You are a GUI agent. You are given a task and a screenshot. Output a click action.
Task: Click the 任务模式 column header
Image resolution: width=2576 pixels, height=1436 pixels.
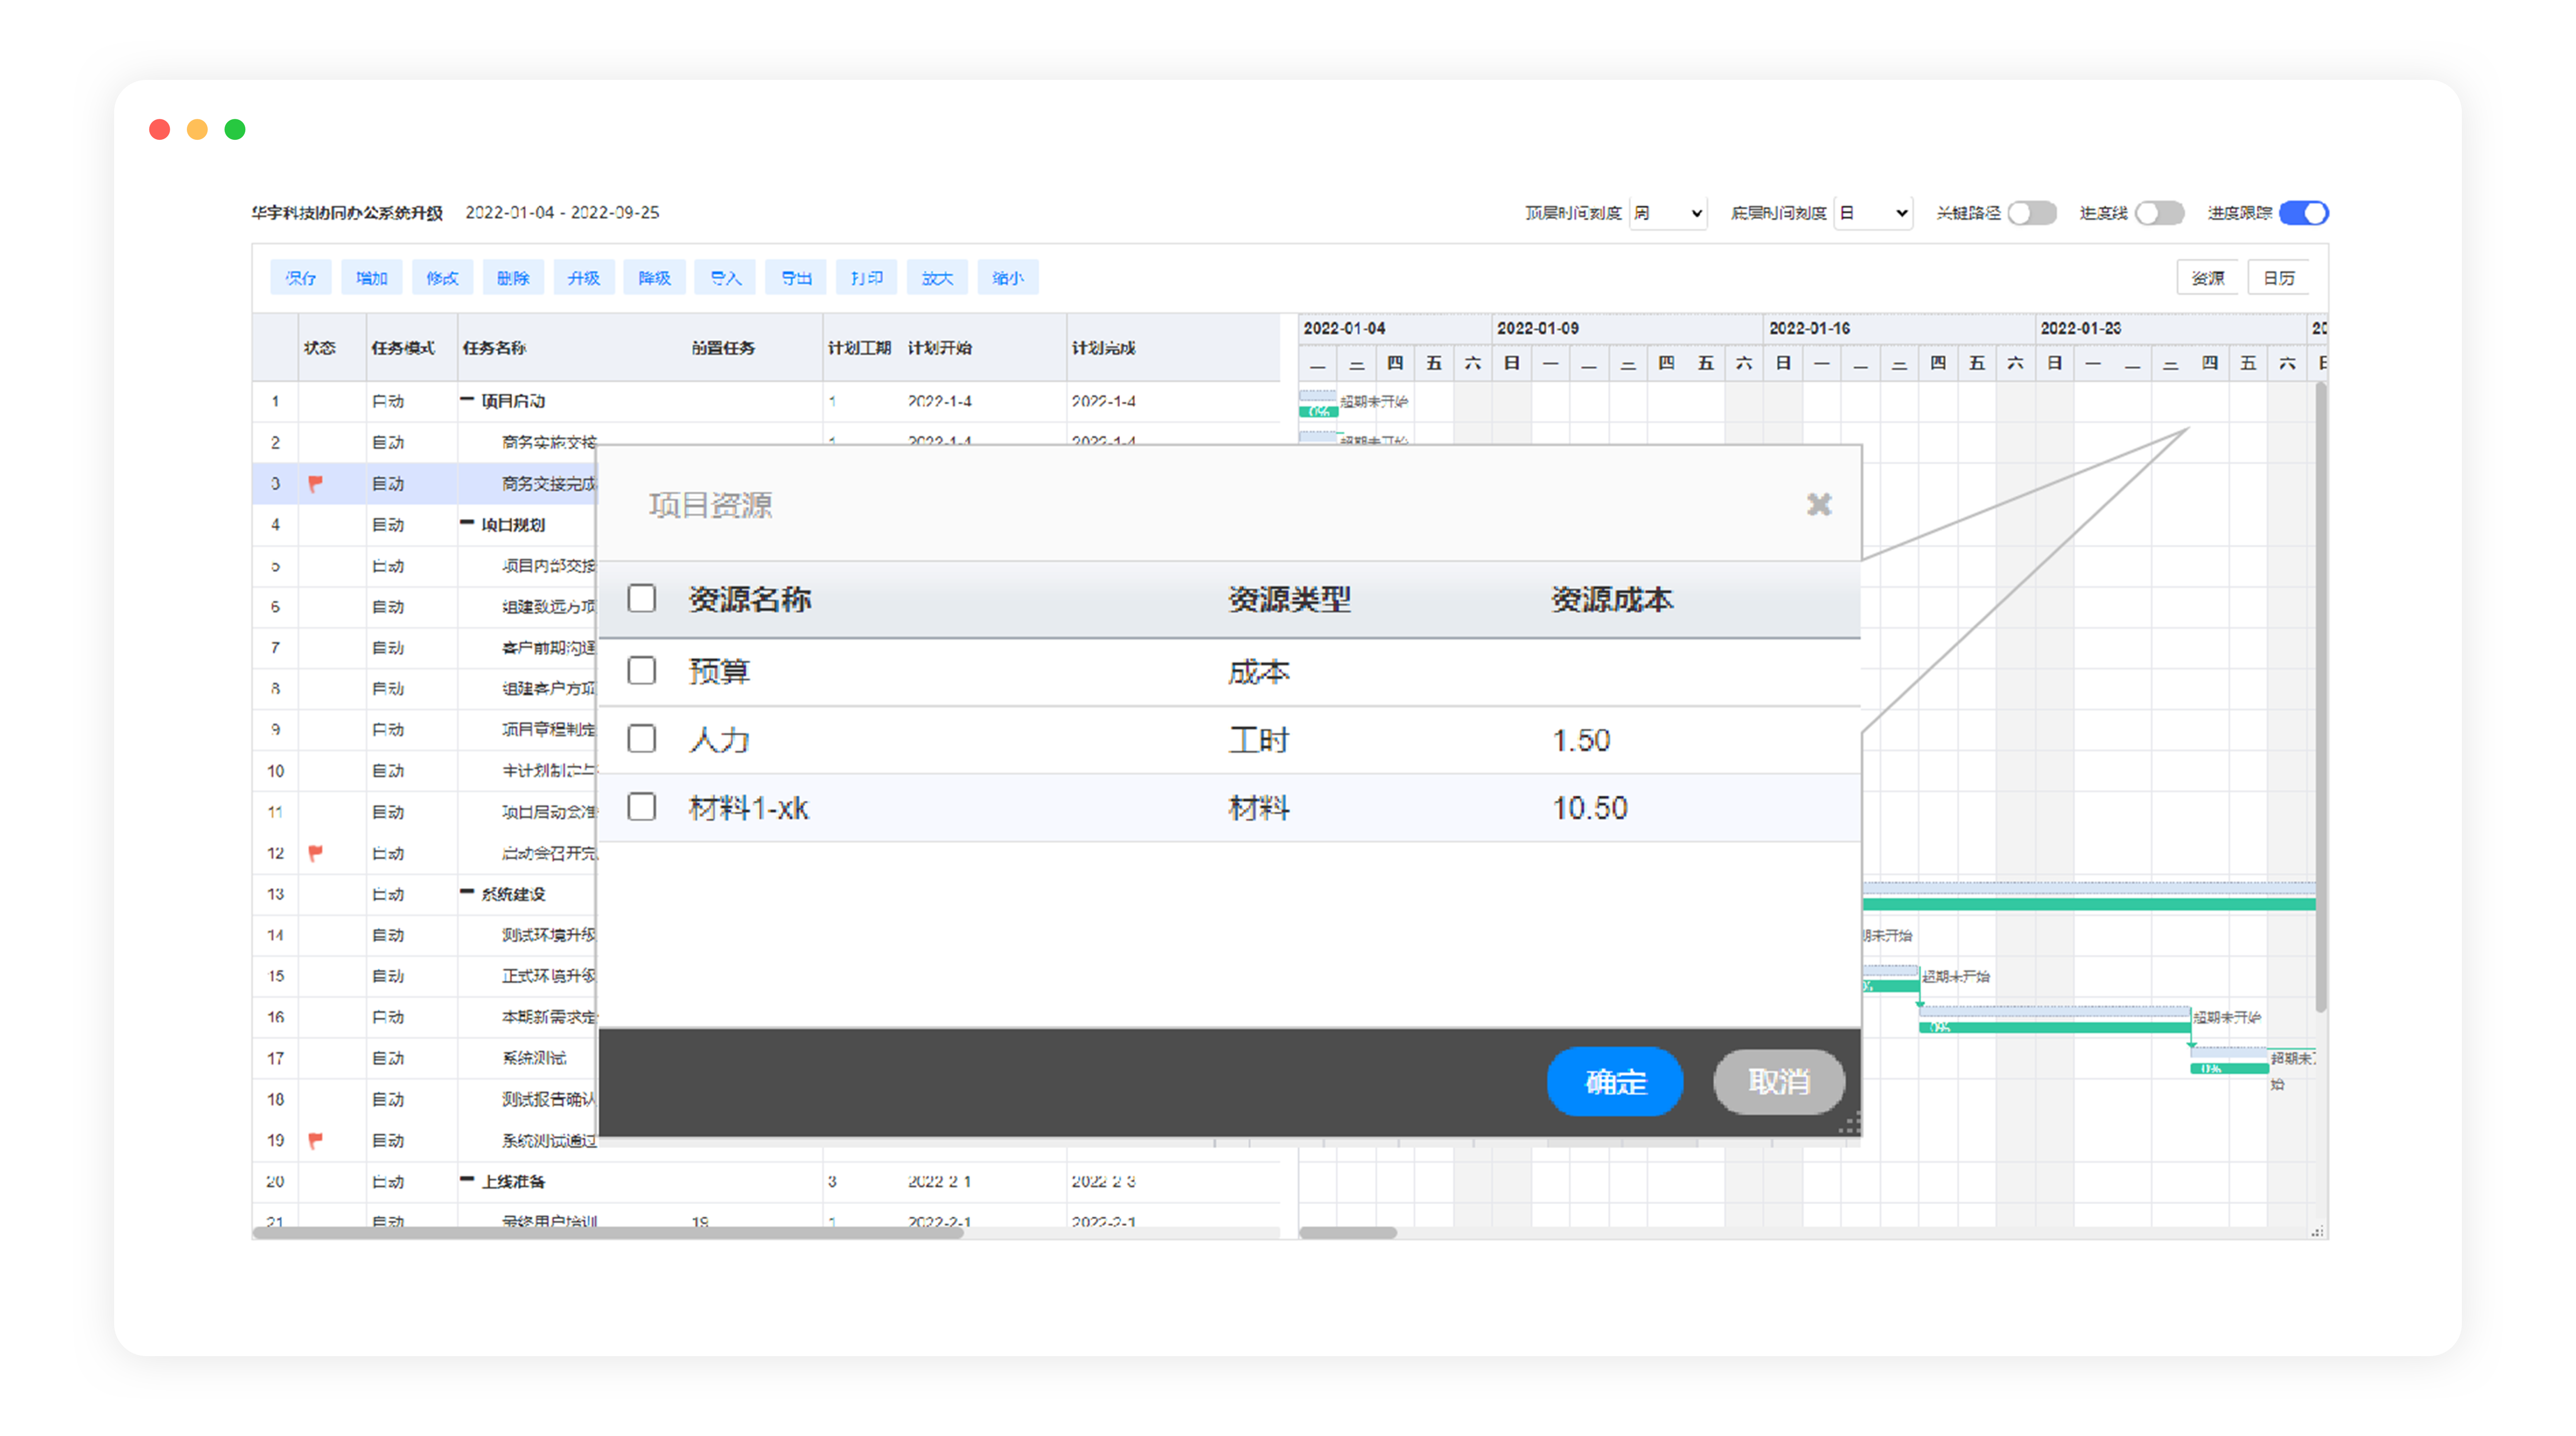coord(403,347)
